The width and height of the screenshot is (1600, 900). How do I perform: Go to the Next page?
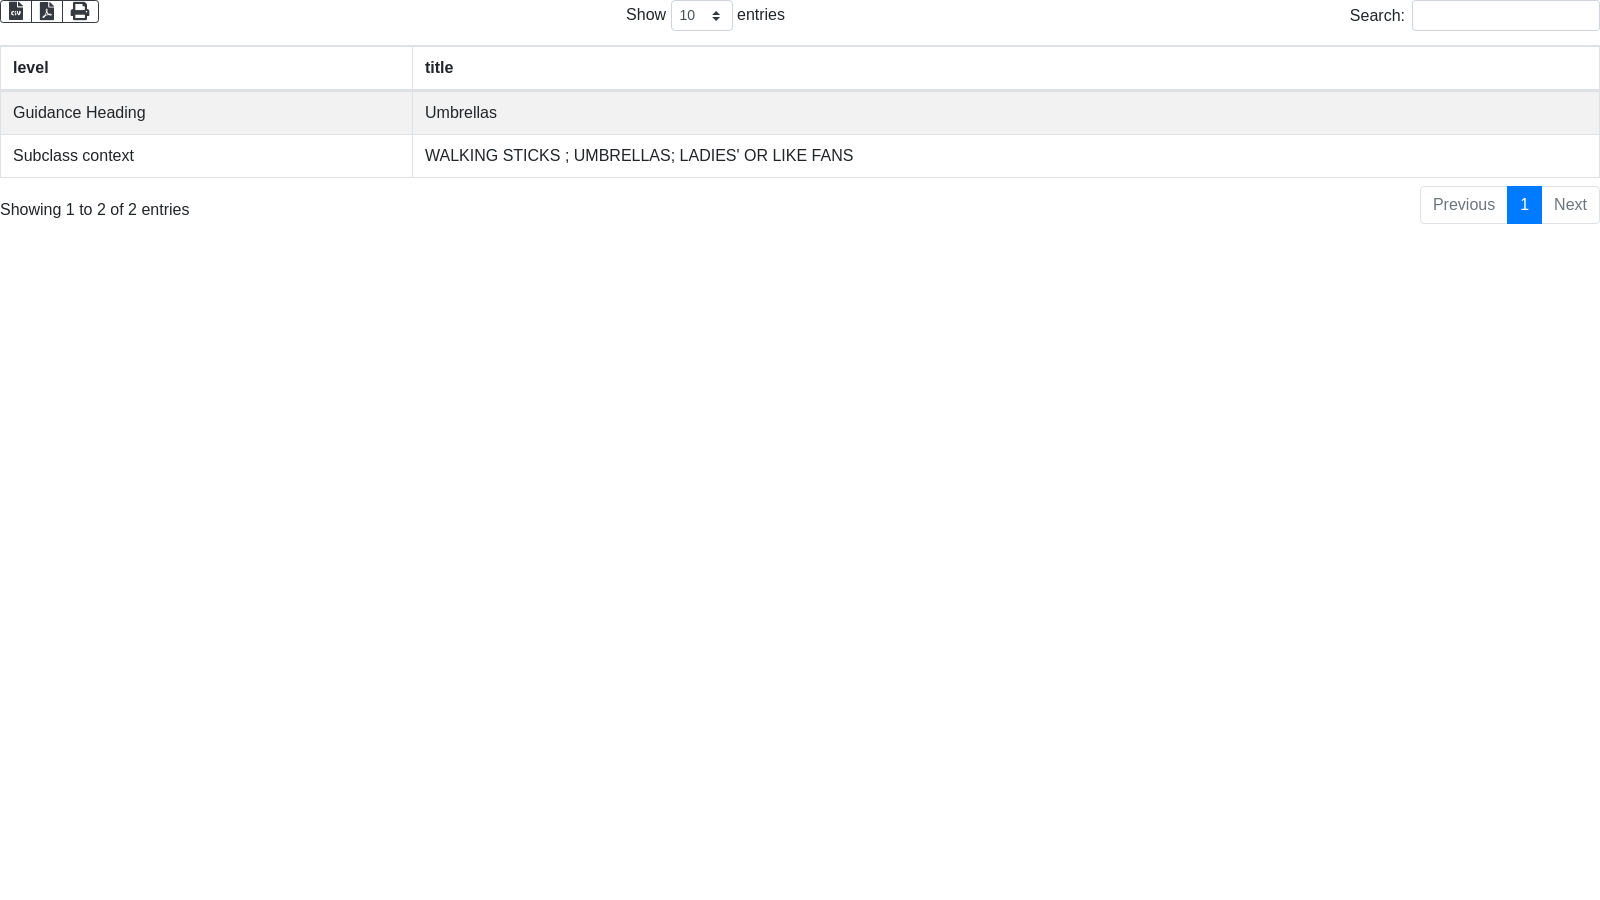(x=1570, y=205)
